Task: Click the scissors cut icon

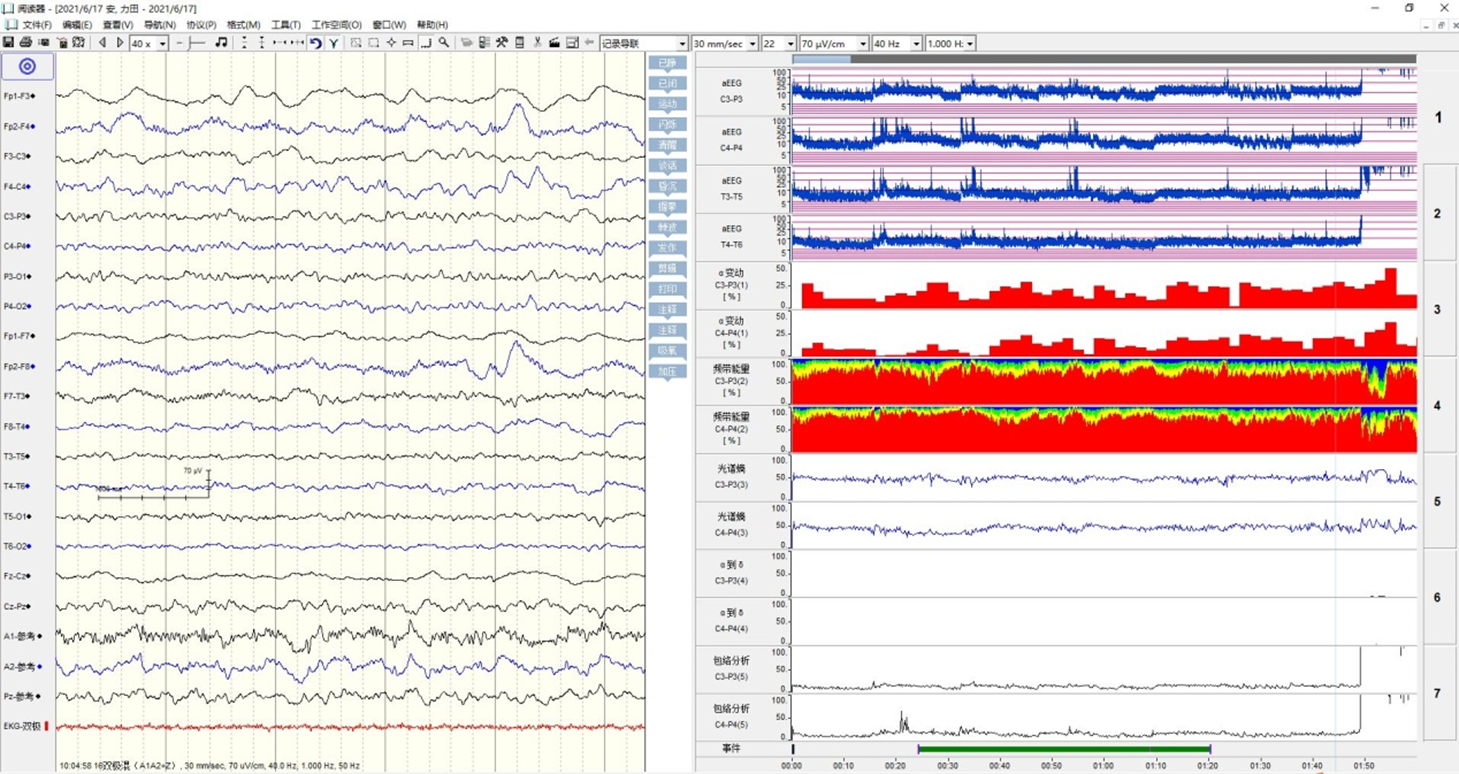Action: tap(537, 43)
